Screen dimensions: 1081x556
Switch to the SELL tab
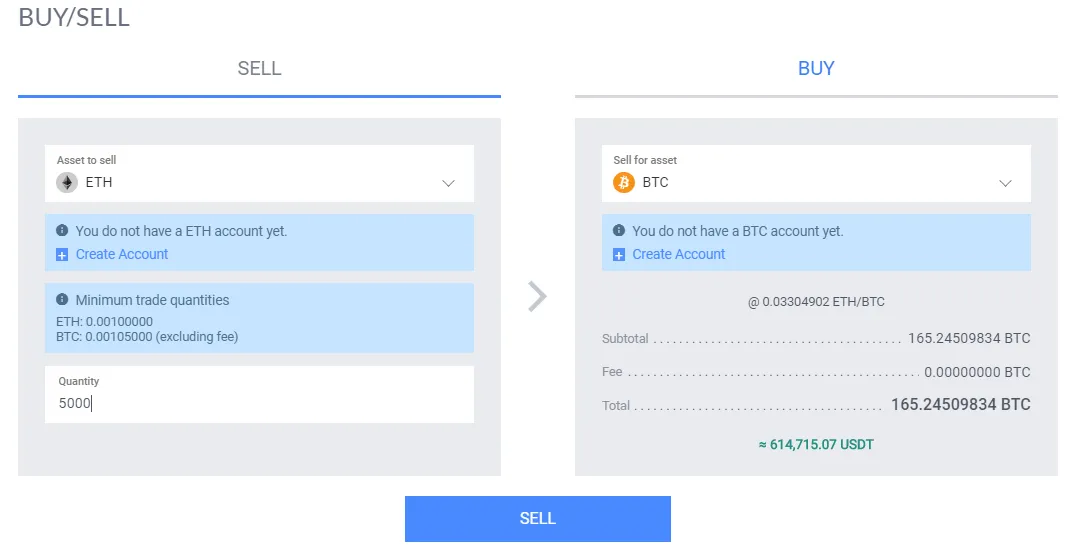pyautogui.click(x=259, y=68)
